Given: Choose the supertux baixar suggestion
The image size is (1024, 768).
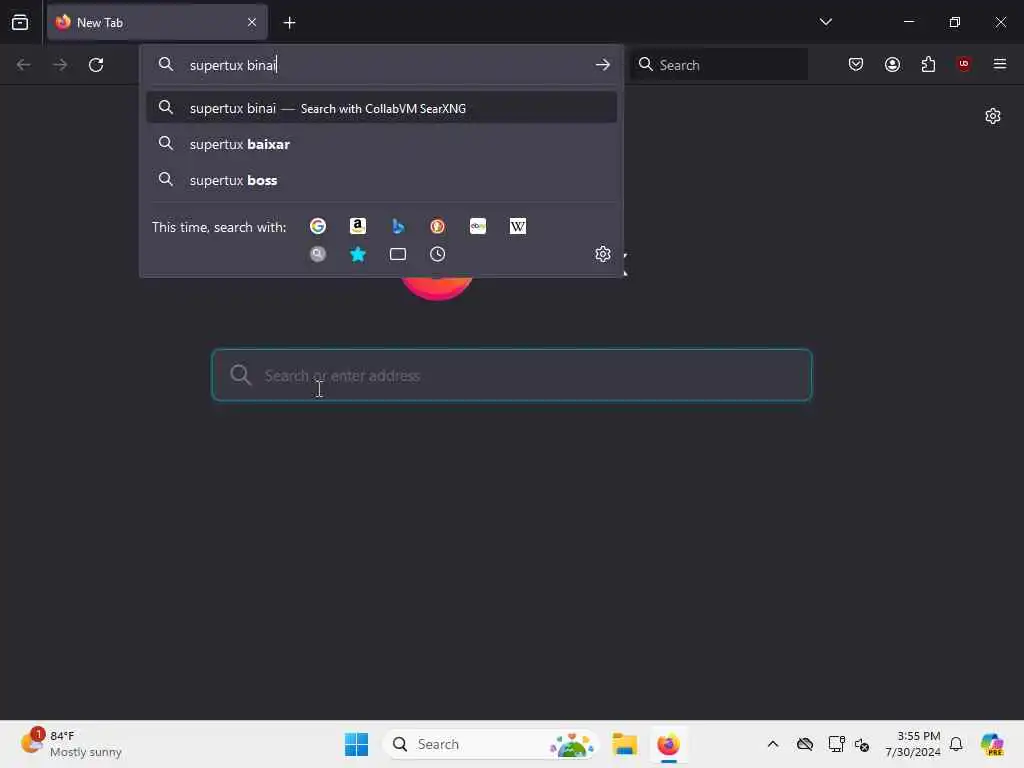Looking at the screenshot, I should [382, 144].
